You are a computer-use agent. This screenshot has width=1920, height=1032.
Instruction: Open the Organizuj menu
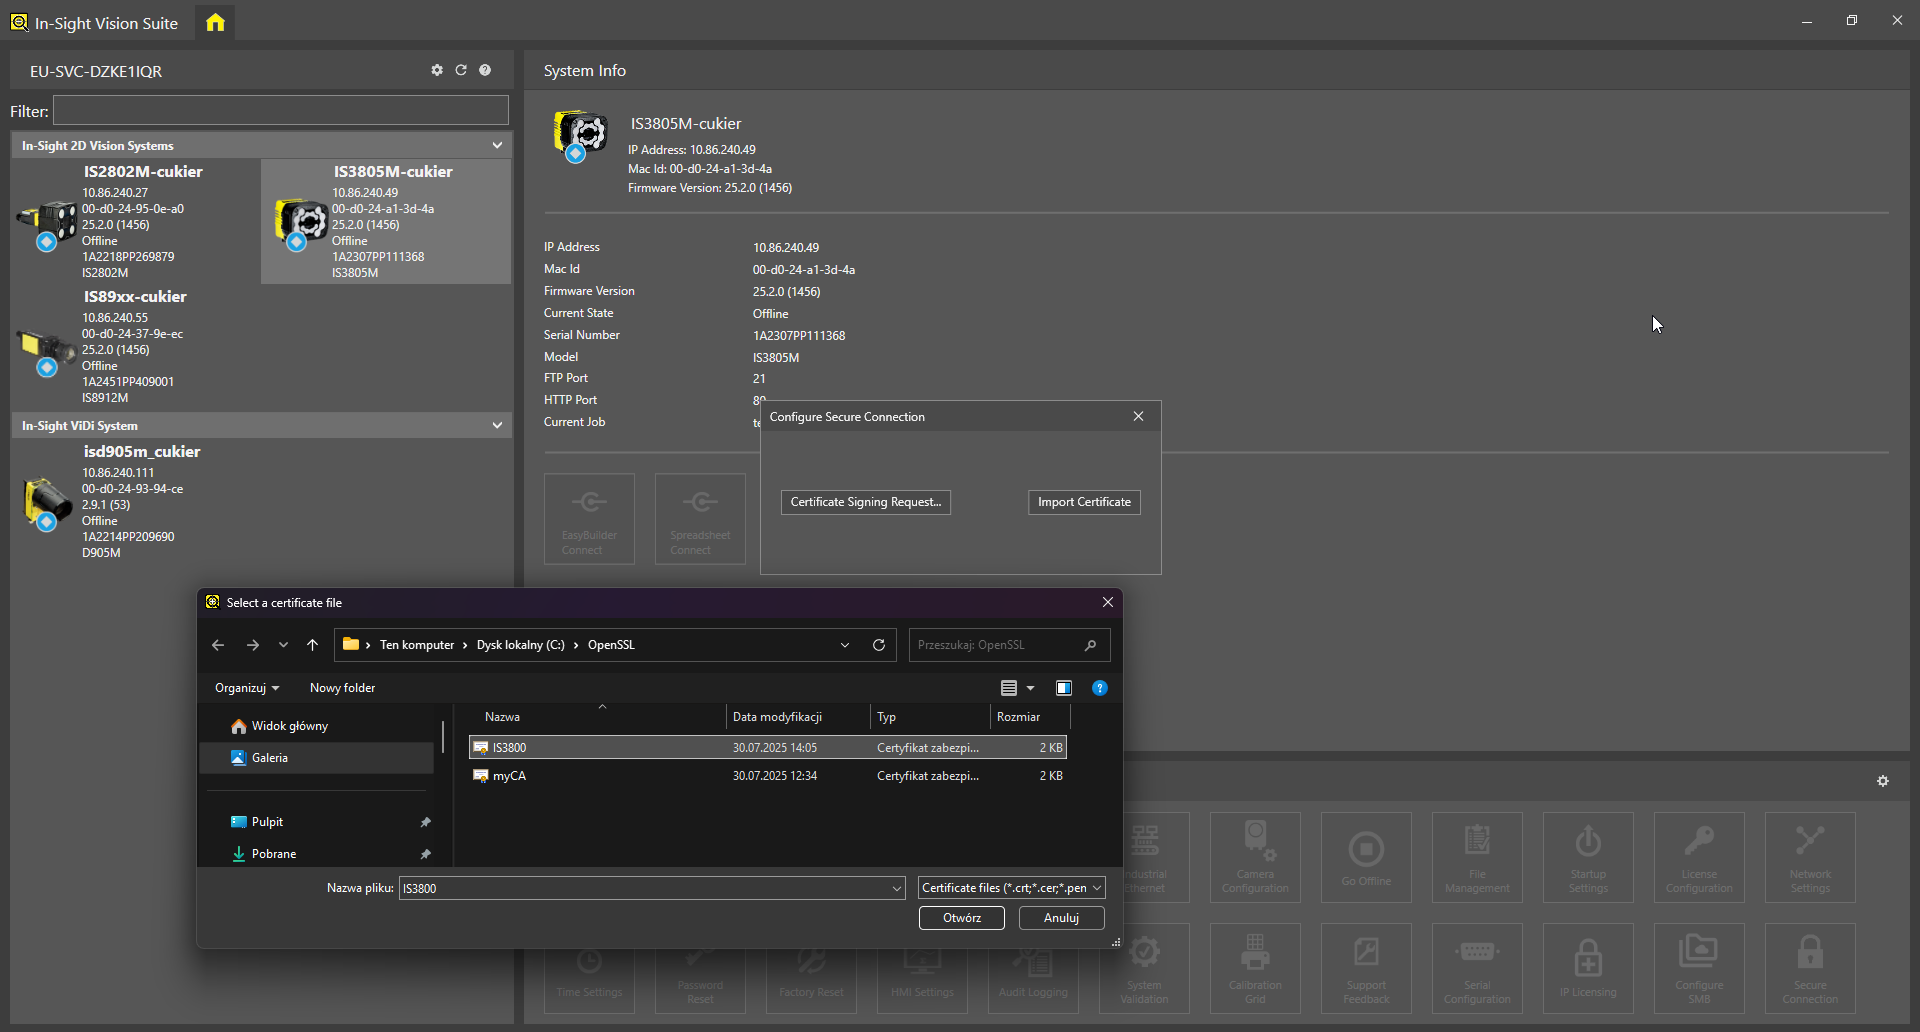pos(247,688)
